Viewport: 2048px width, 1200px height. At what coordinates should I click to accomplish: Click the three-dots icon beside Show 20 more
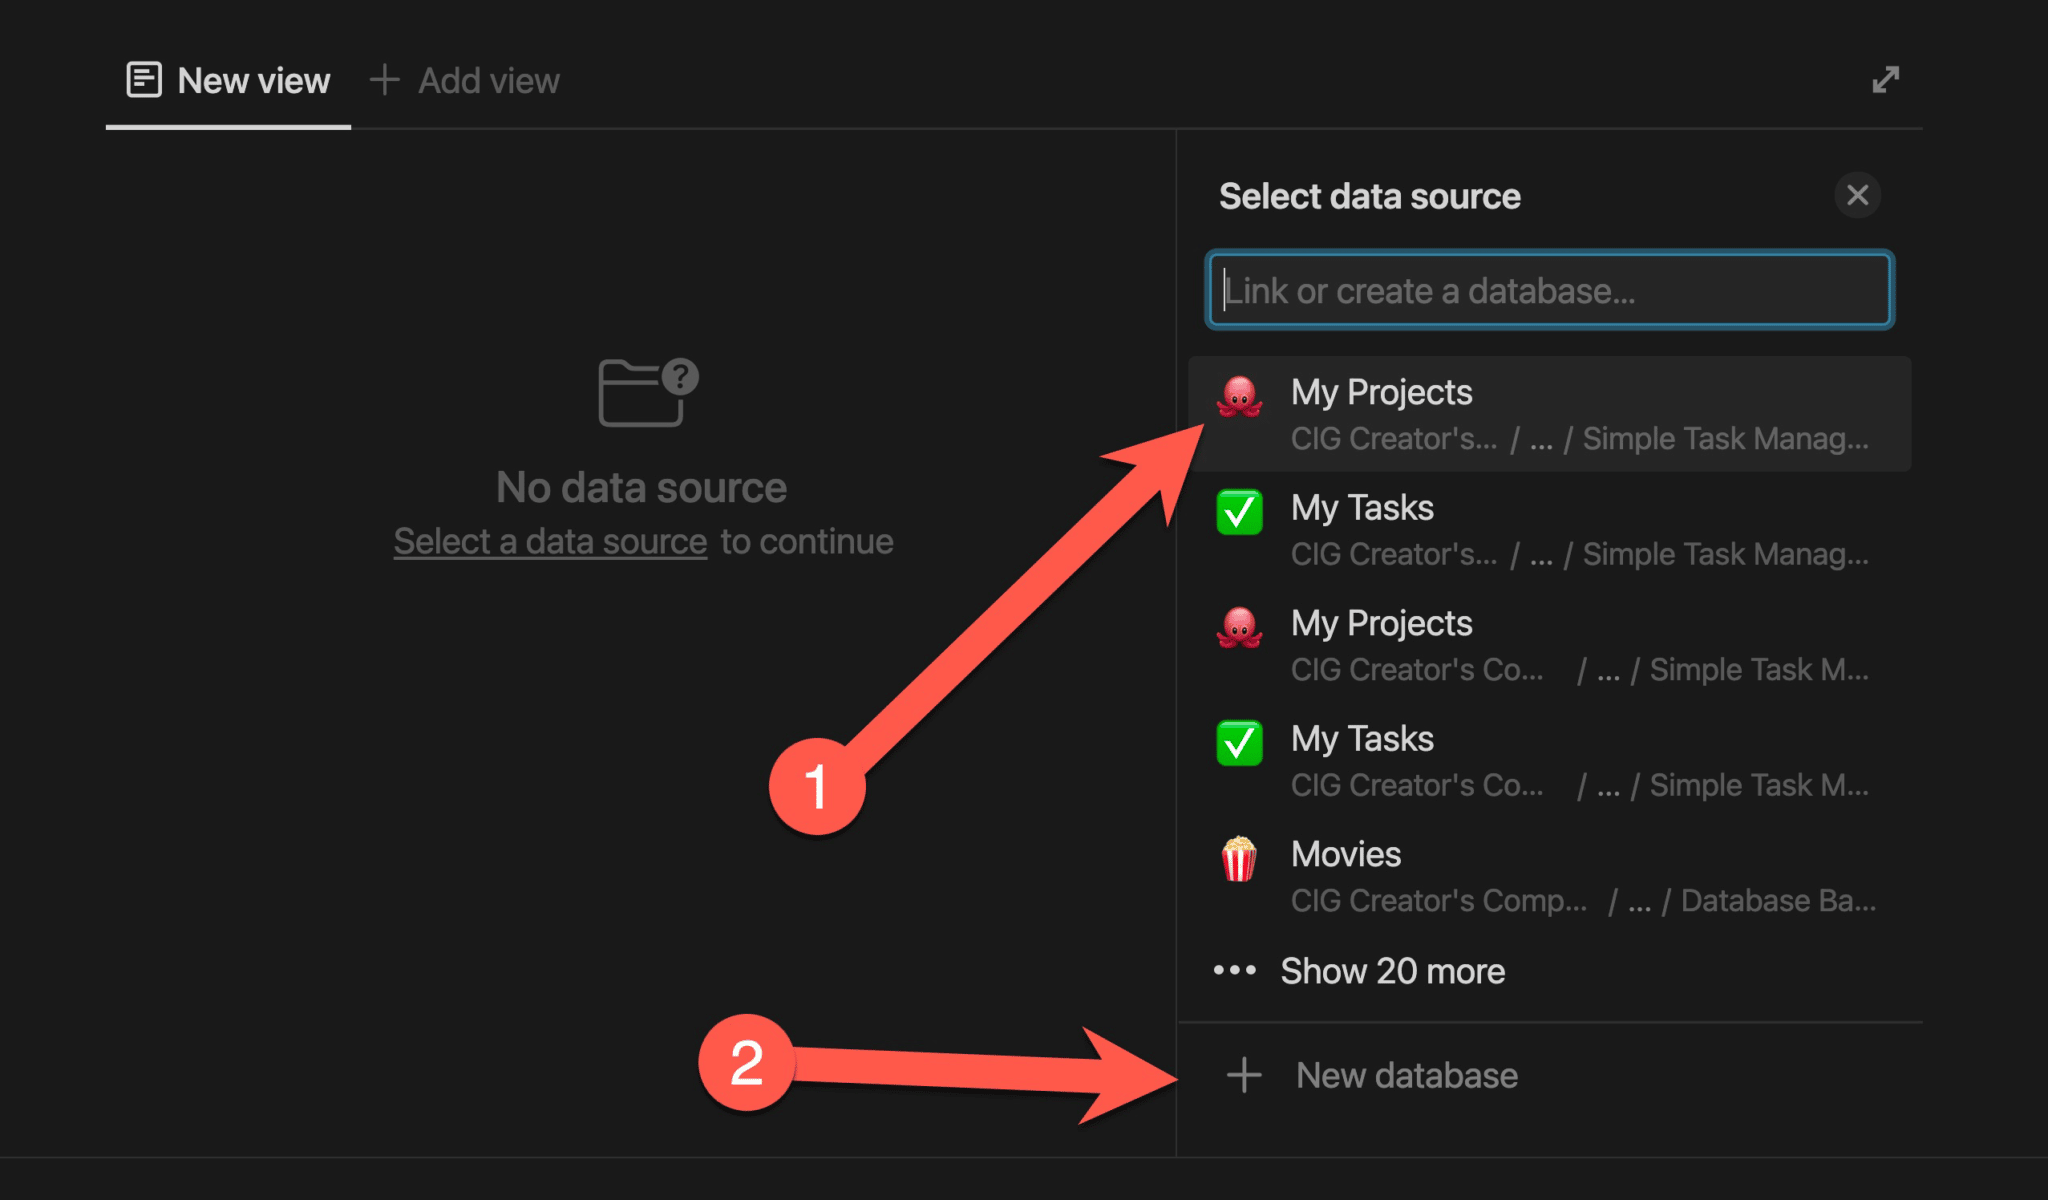tap(1235, 970)
